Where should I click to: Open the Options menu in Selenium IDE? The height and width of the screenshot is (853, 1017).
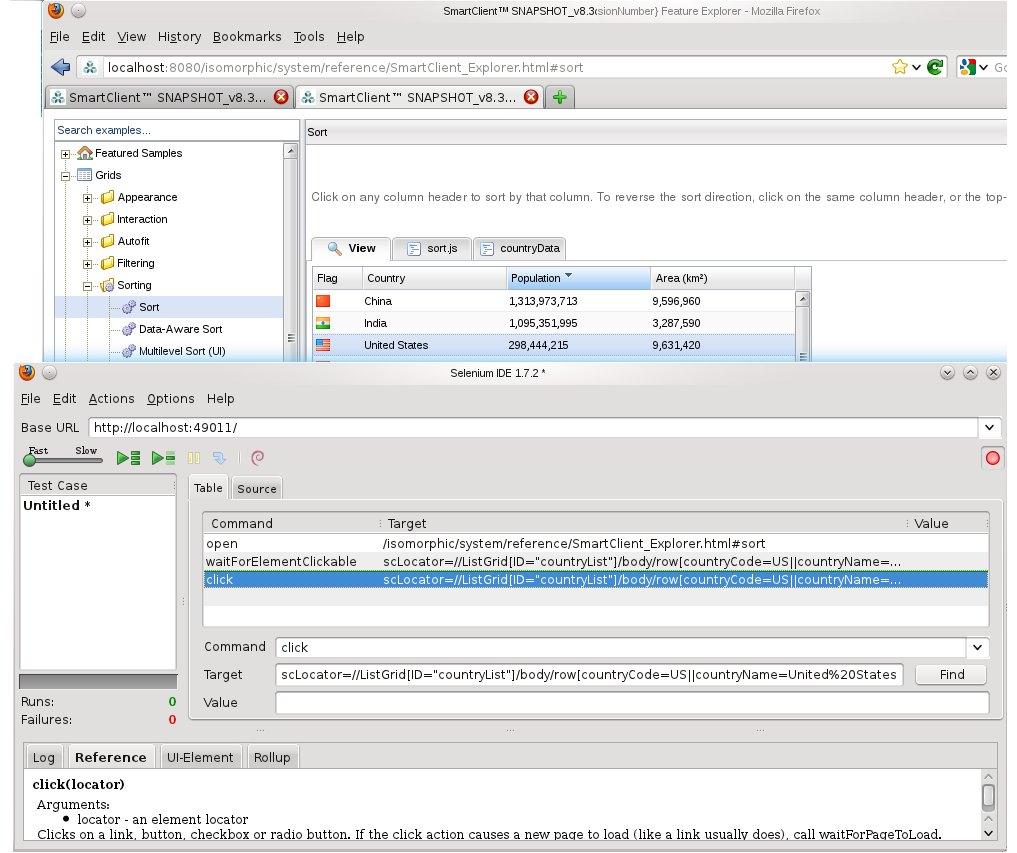(x=170, y=398)
